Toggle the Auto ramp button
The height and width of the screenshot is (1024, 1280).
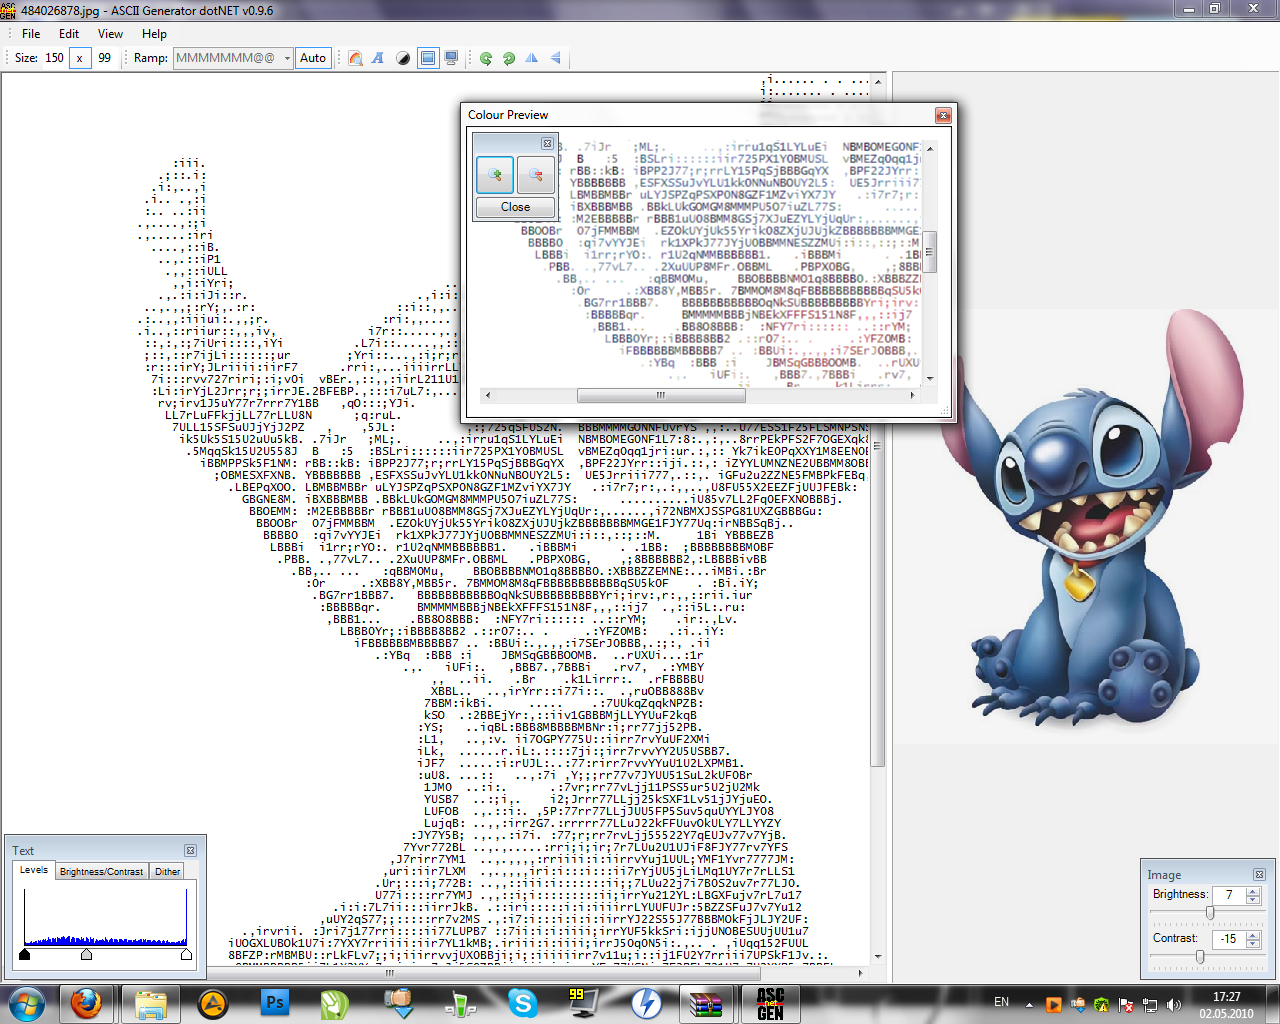pyautogui.click(x=313, y=58)
